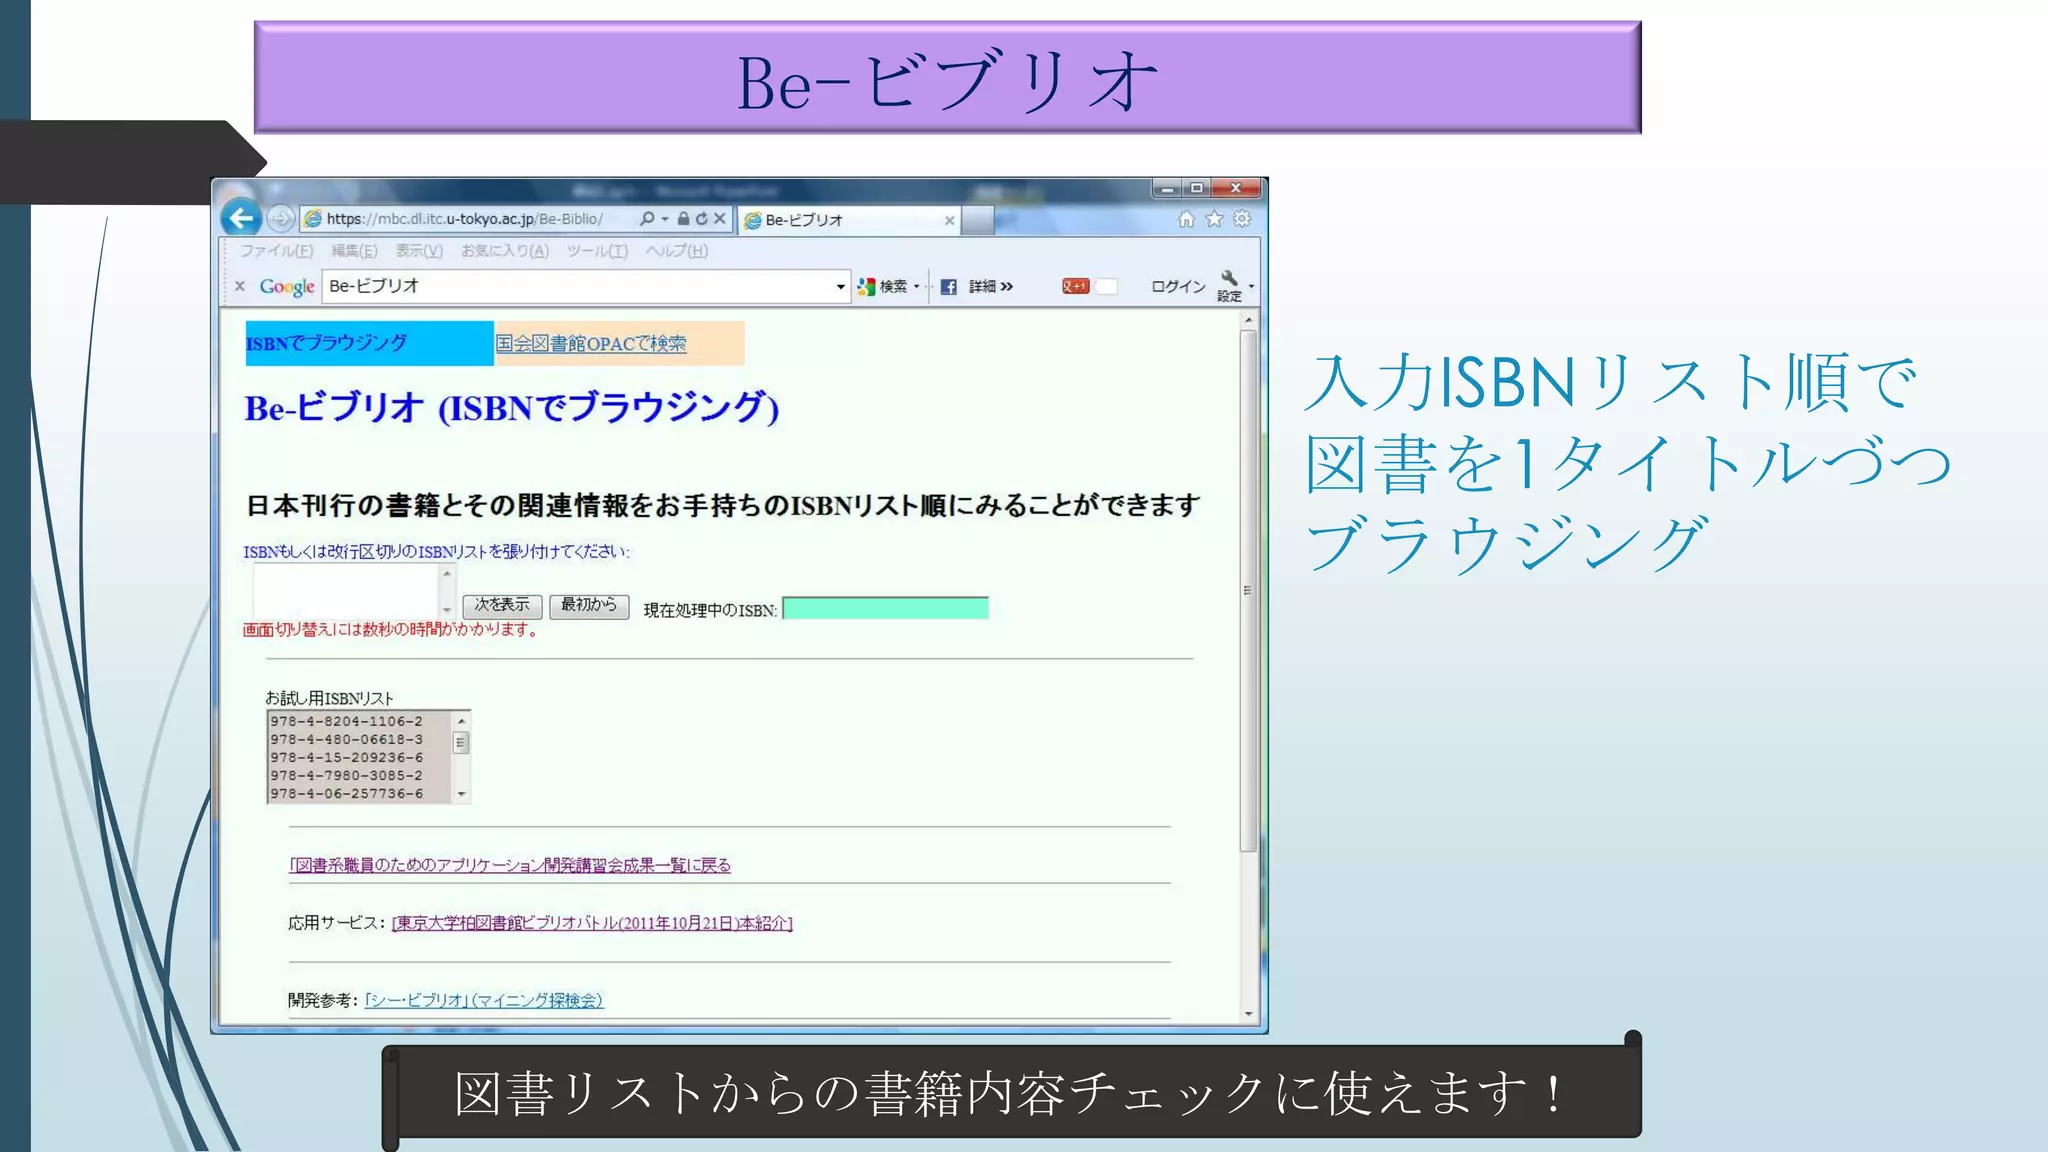This screenshot has height=1152, width=2048.
Task: Click the browser forward arrow button
Action: (x=281, y=218)
